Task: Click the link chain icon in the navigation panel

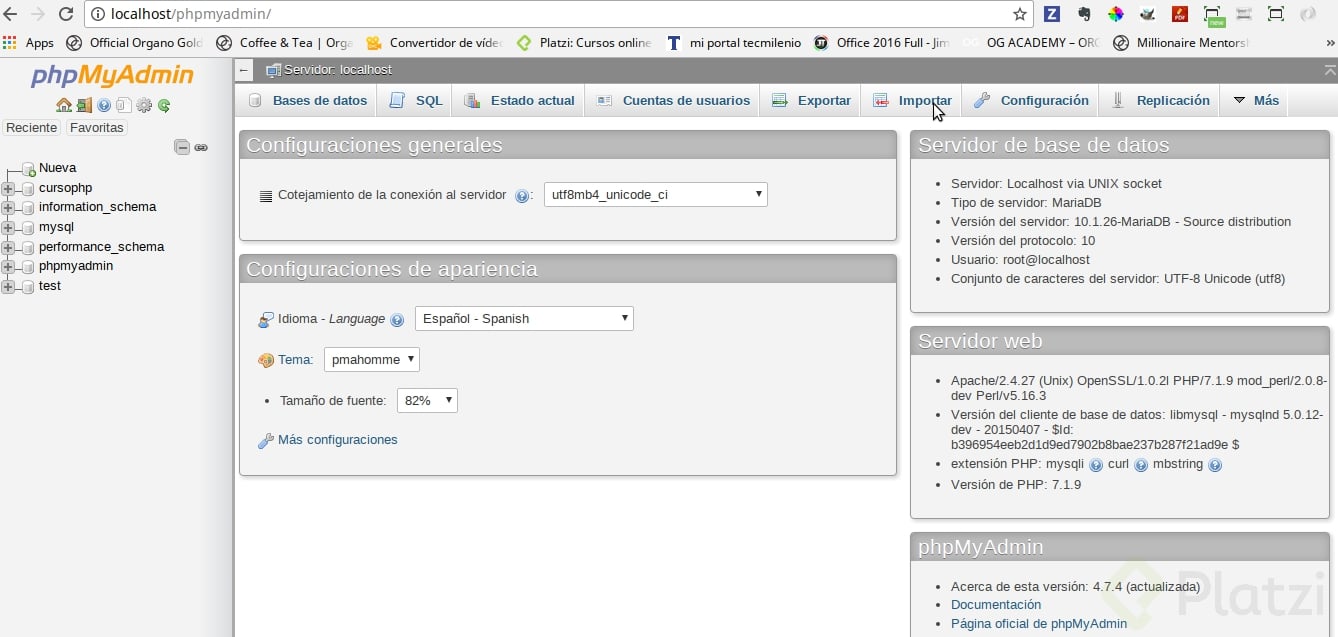Action: pyautogui.click(x=201, y=147)
